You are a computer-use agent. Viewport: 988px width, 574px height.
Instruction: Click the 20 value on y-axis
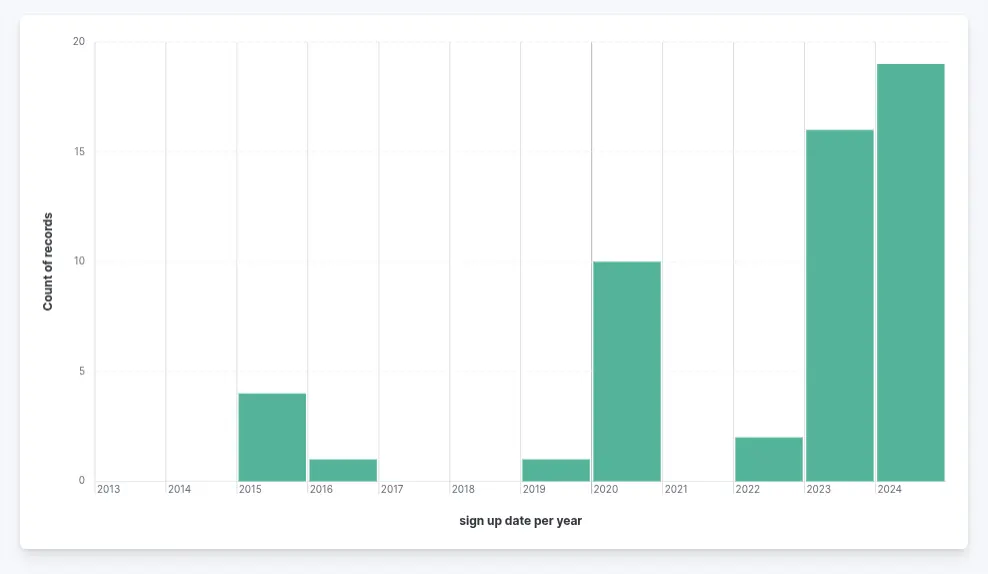[x=79, y=42]
